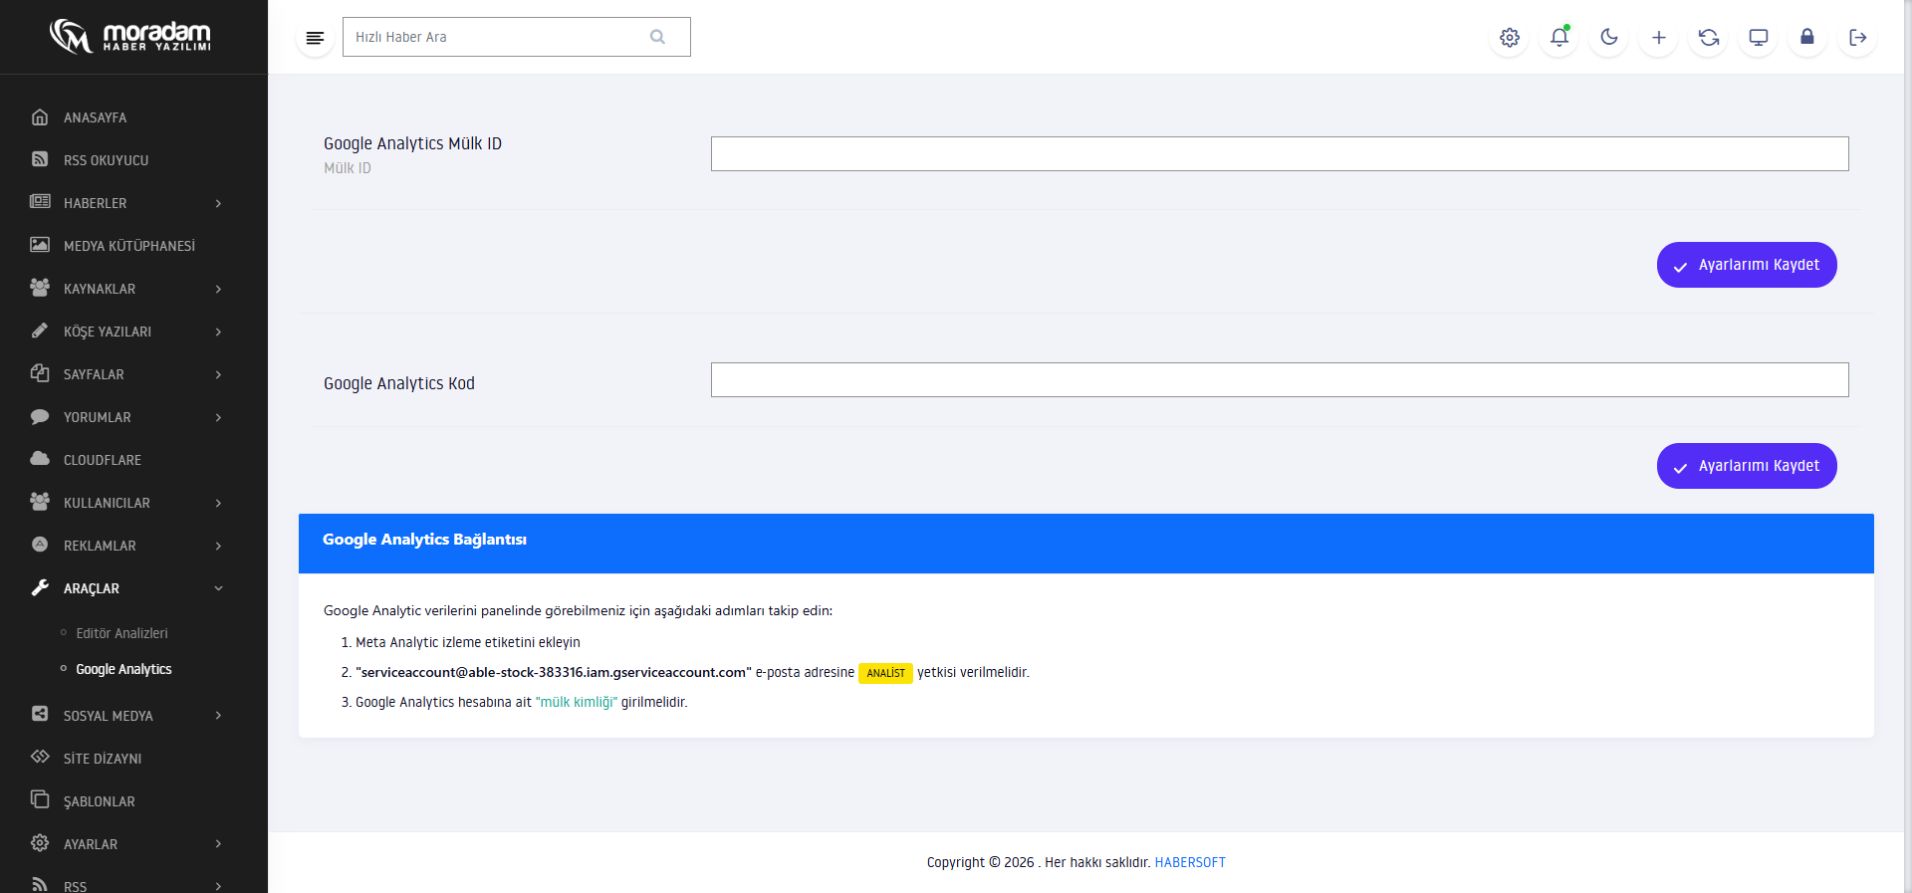Open CLOUDFLARE menu item

pos(102,460)
